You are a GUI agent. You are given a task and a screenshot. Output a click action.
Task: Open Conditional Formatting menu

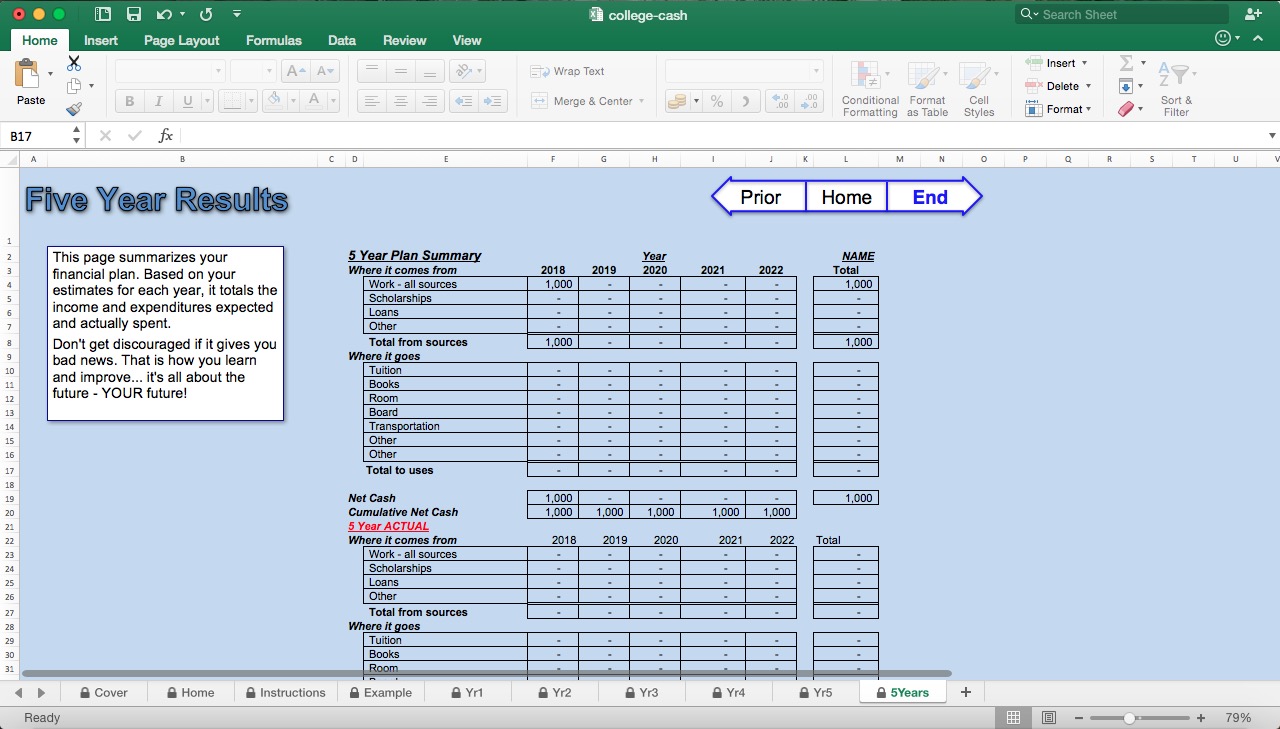click(869, 89)
